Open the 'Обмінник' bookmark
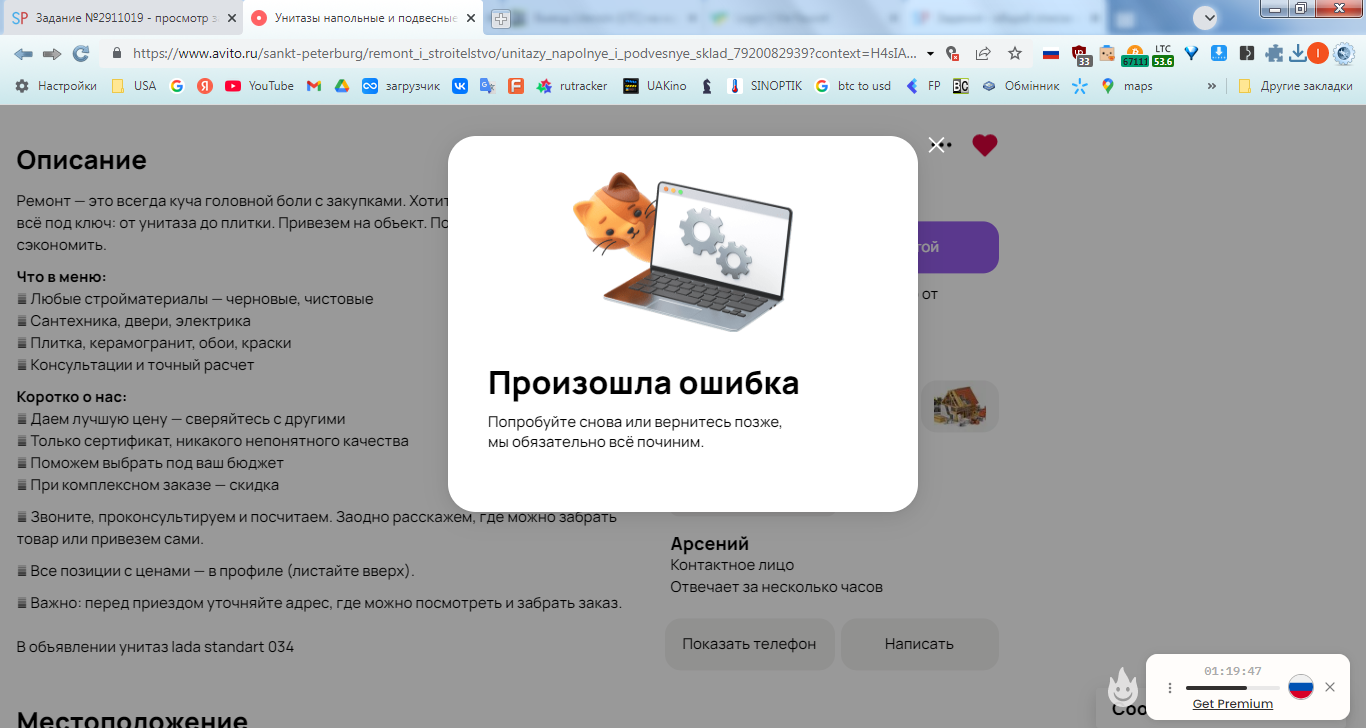 pos(1020,86)
